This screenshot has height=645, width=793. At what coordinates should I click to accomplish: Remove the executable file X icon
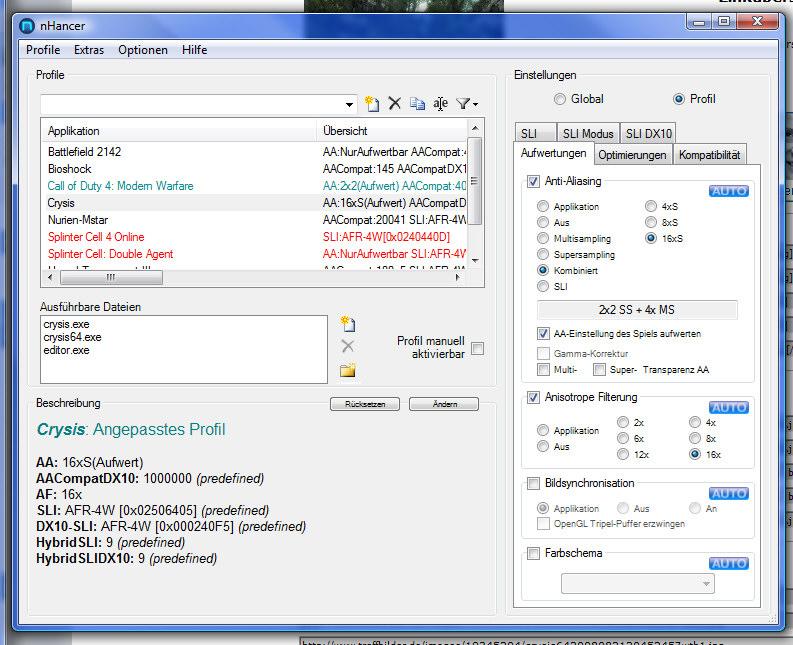coord(347,347)
